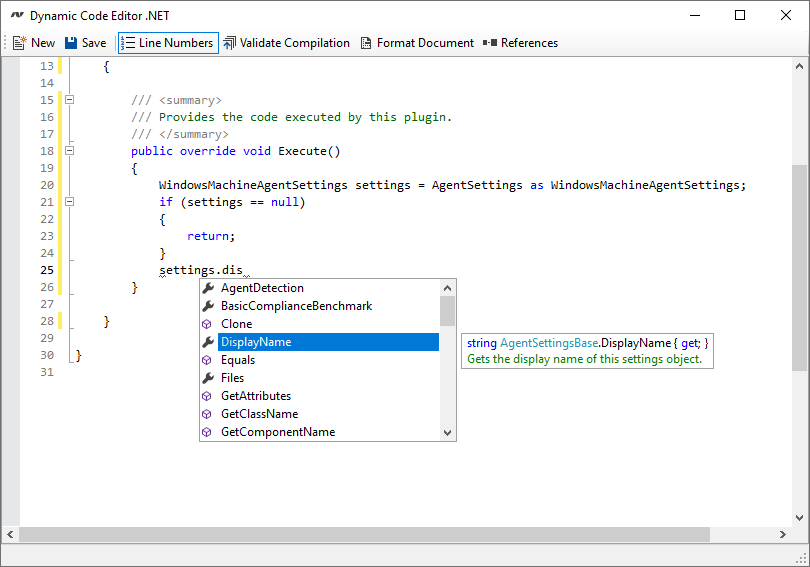Click the 'Save' toolbar label

(94, 43)
